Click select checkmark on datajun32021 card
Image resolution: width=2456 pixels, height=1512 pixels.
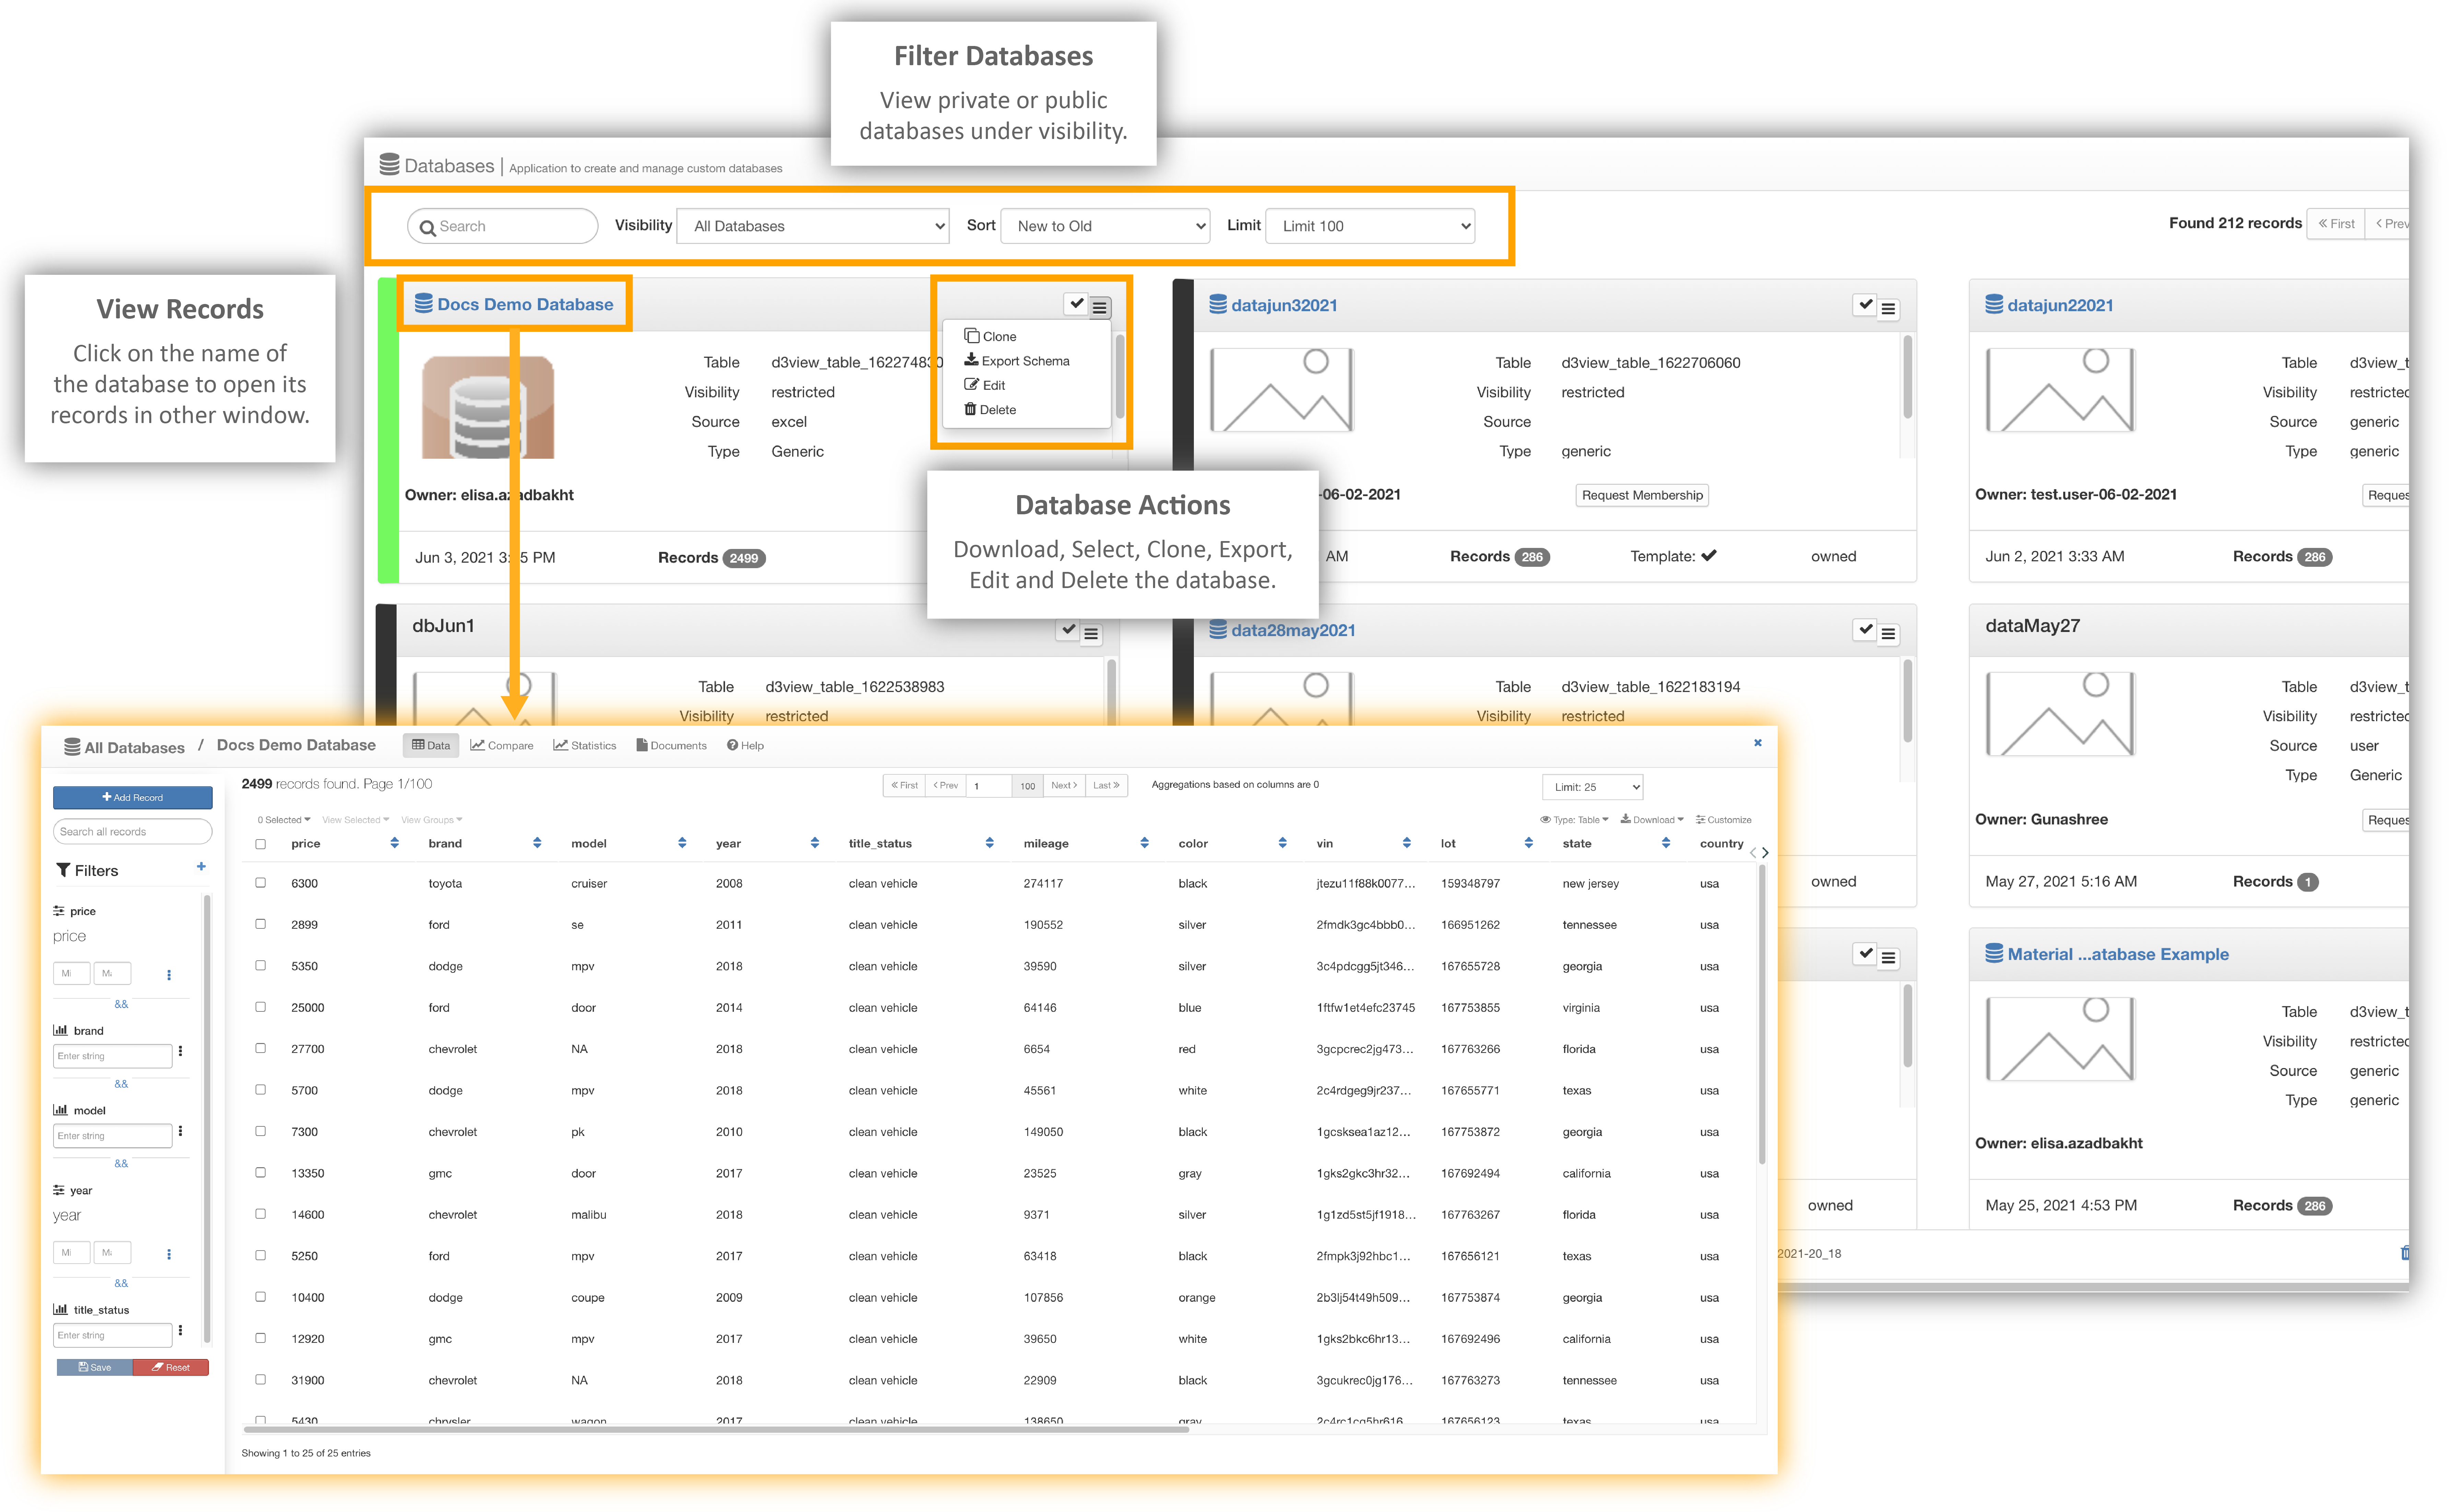pos(1865,305)
